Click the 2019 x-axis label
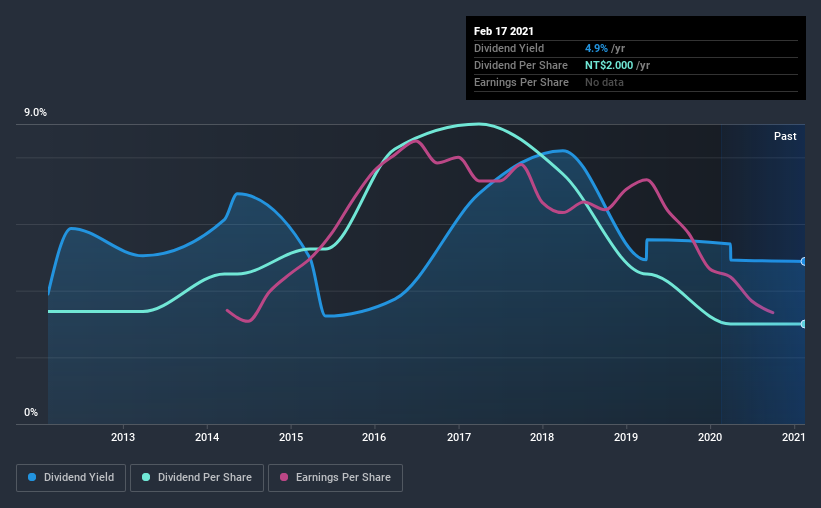 626,437
